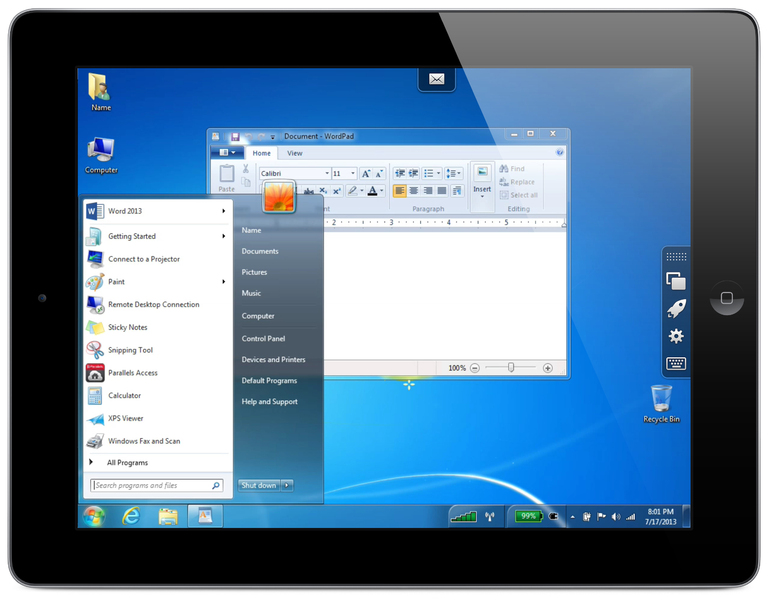Open the Insert dropdown in WordPad

[x=482, y=191]
